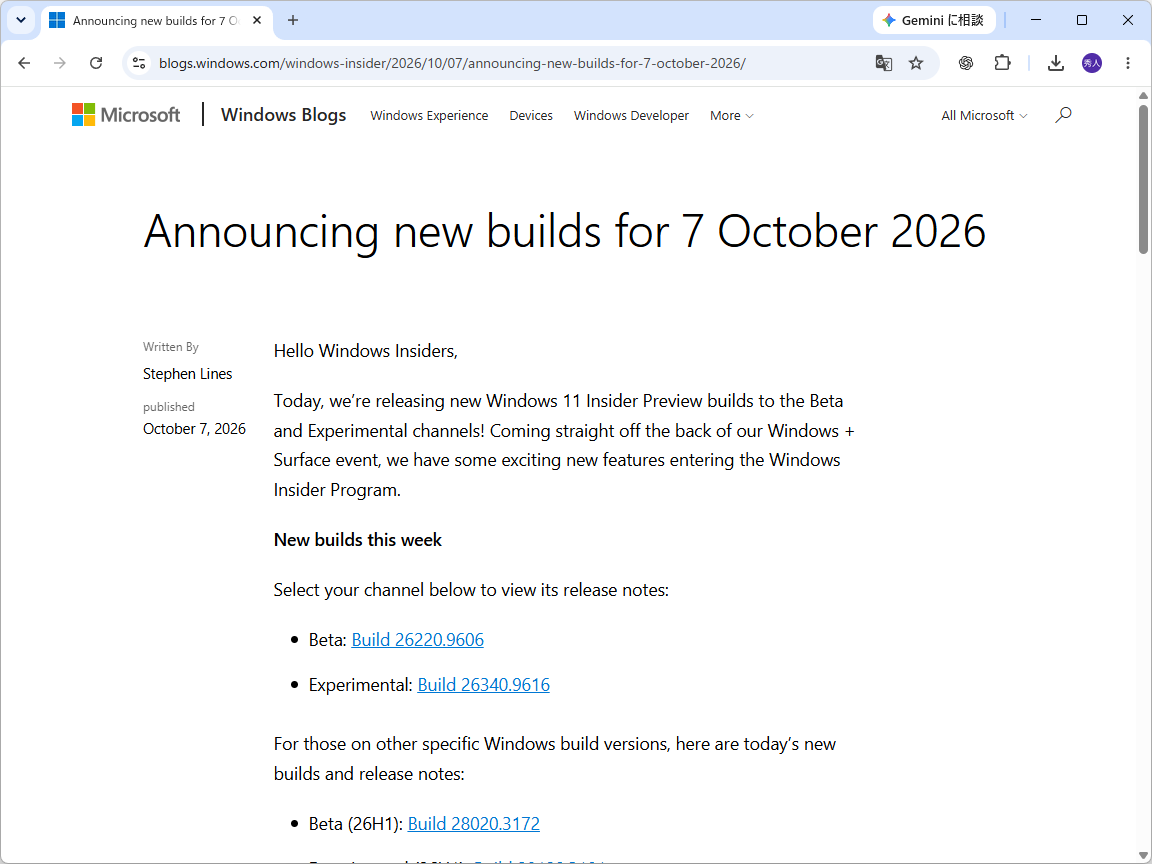Open Build 26340.9616 release notes
This screenshot has height=864, width=1152.
click(x=483, y=684)
